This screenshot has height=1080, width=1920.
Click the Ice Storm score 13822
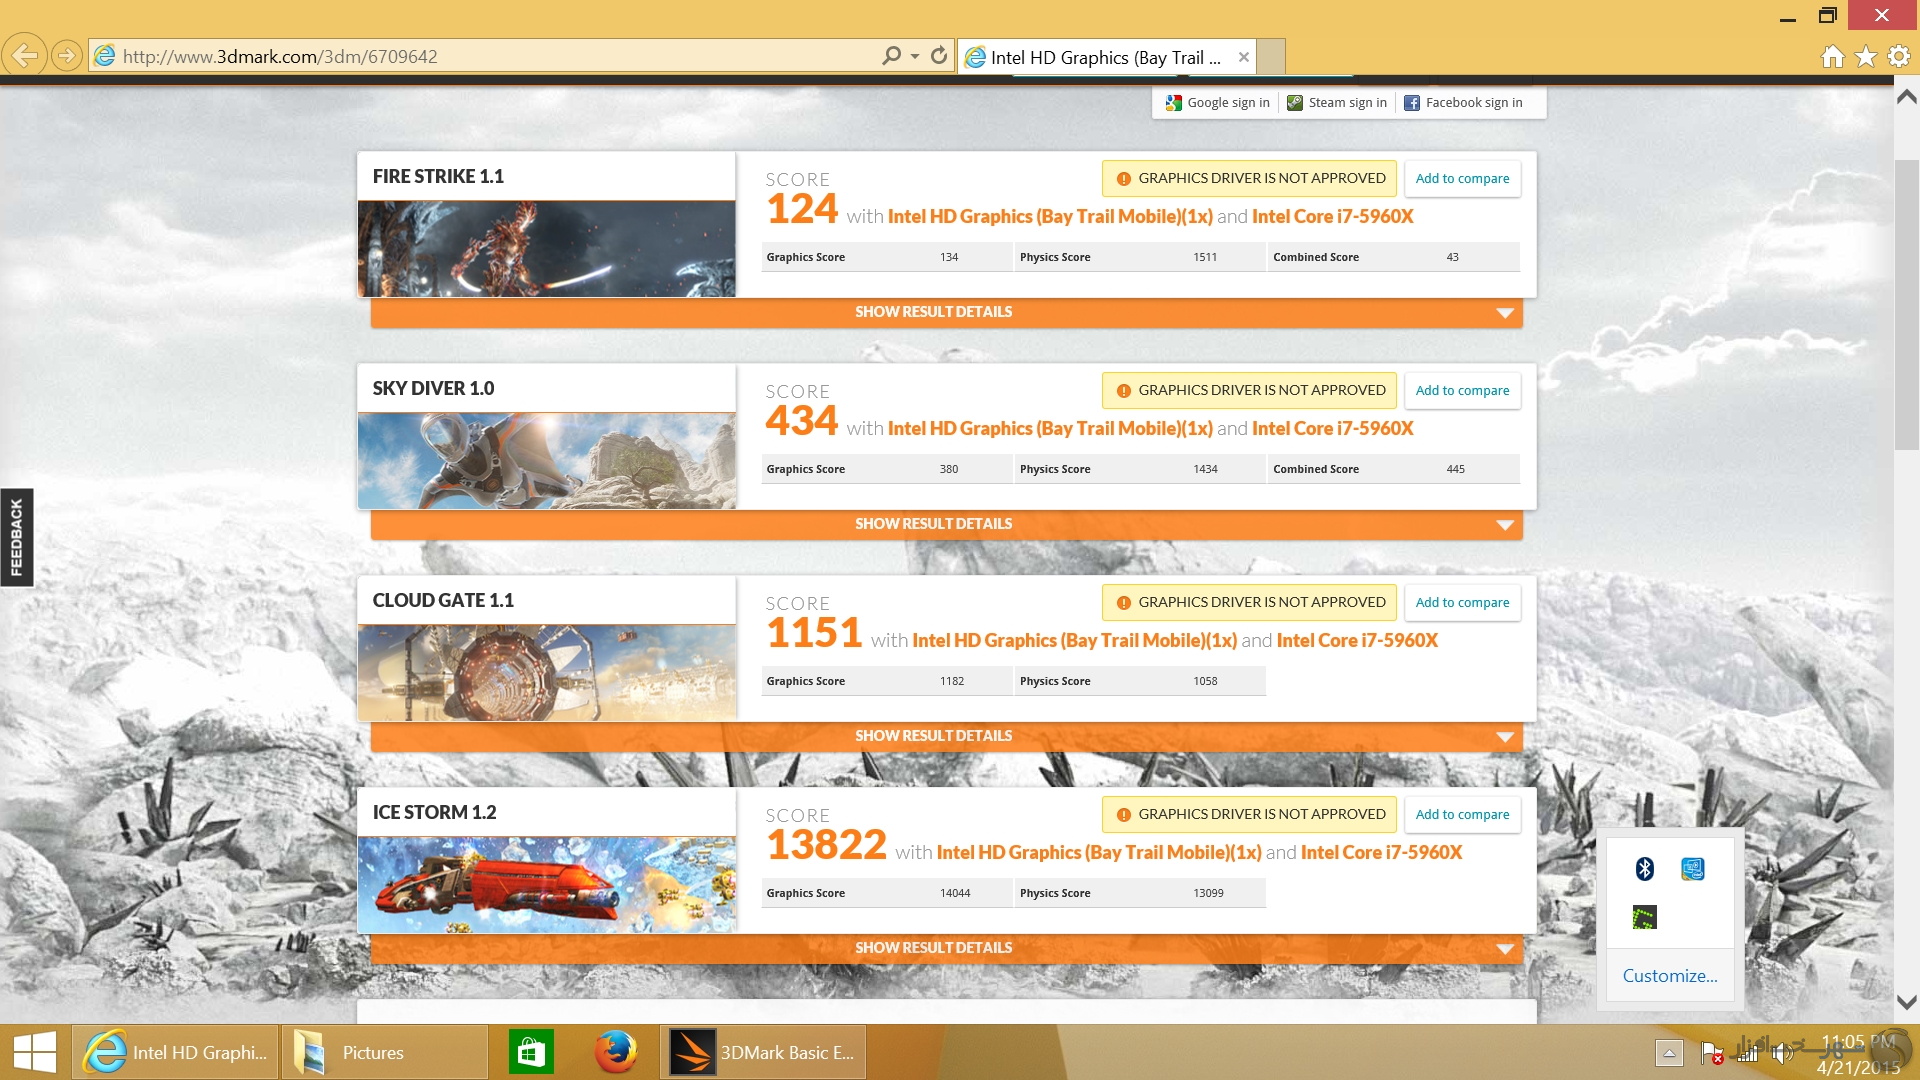point(827,845)
